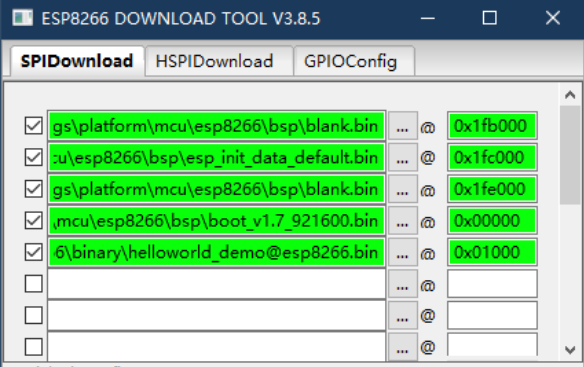Maximize the ESP8266 Download Tool window
The width and height of the screenshot is (584, 367).
[x=489, y=18]
